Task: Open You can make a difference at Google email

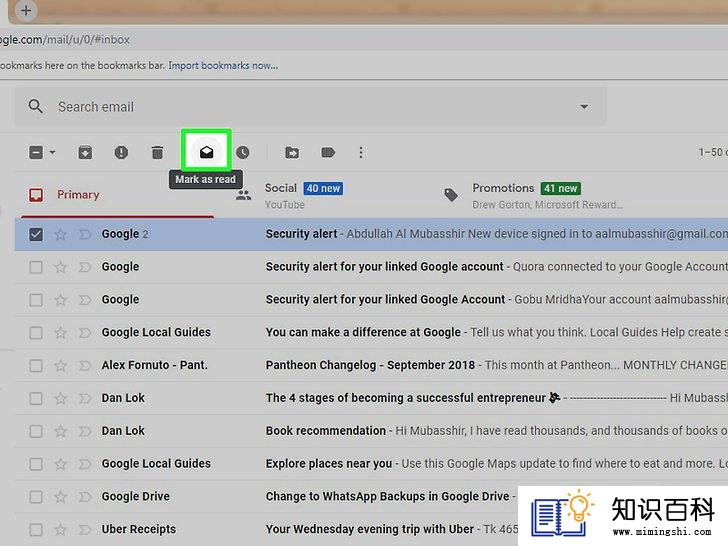Action: [371, 332]
